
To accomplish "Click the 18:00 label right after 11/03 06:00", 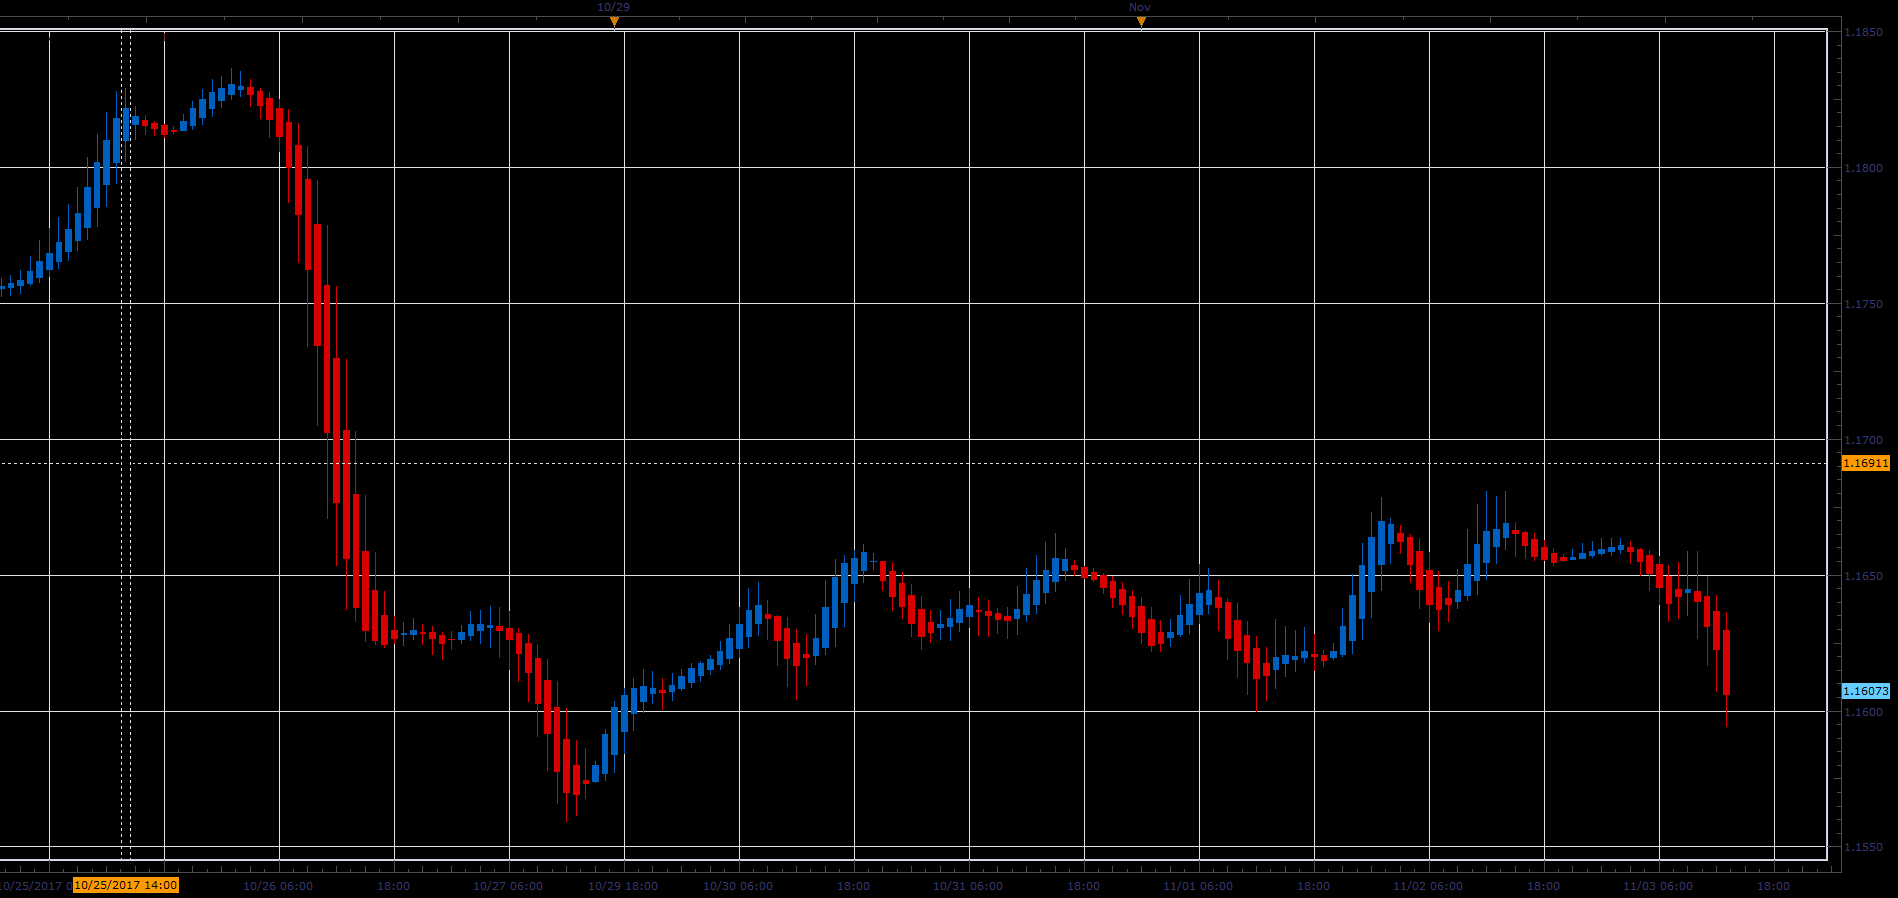I will [1774, 886].
